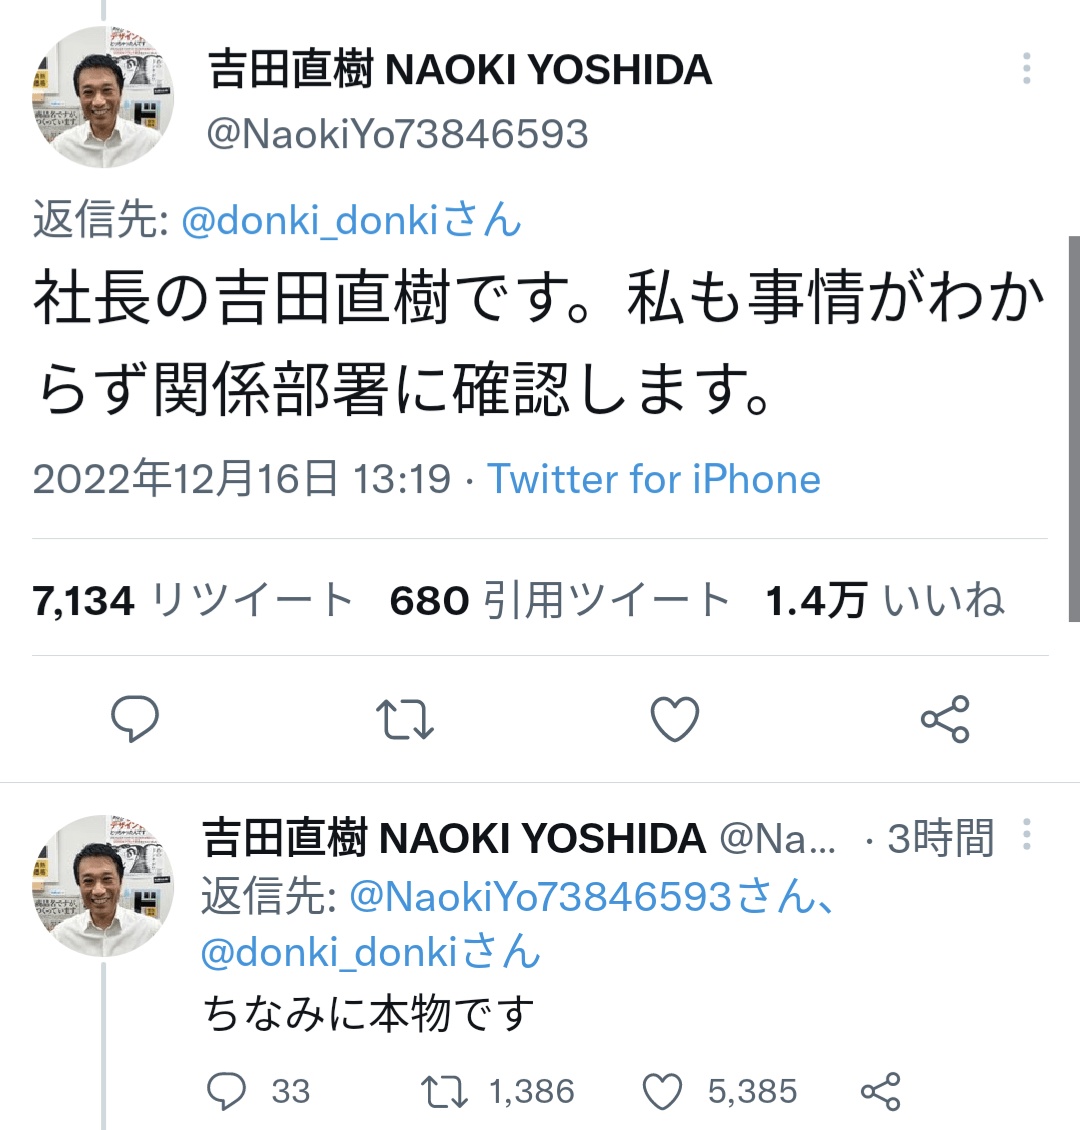Open more options menu on main tweet

(1026, 69)
